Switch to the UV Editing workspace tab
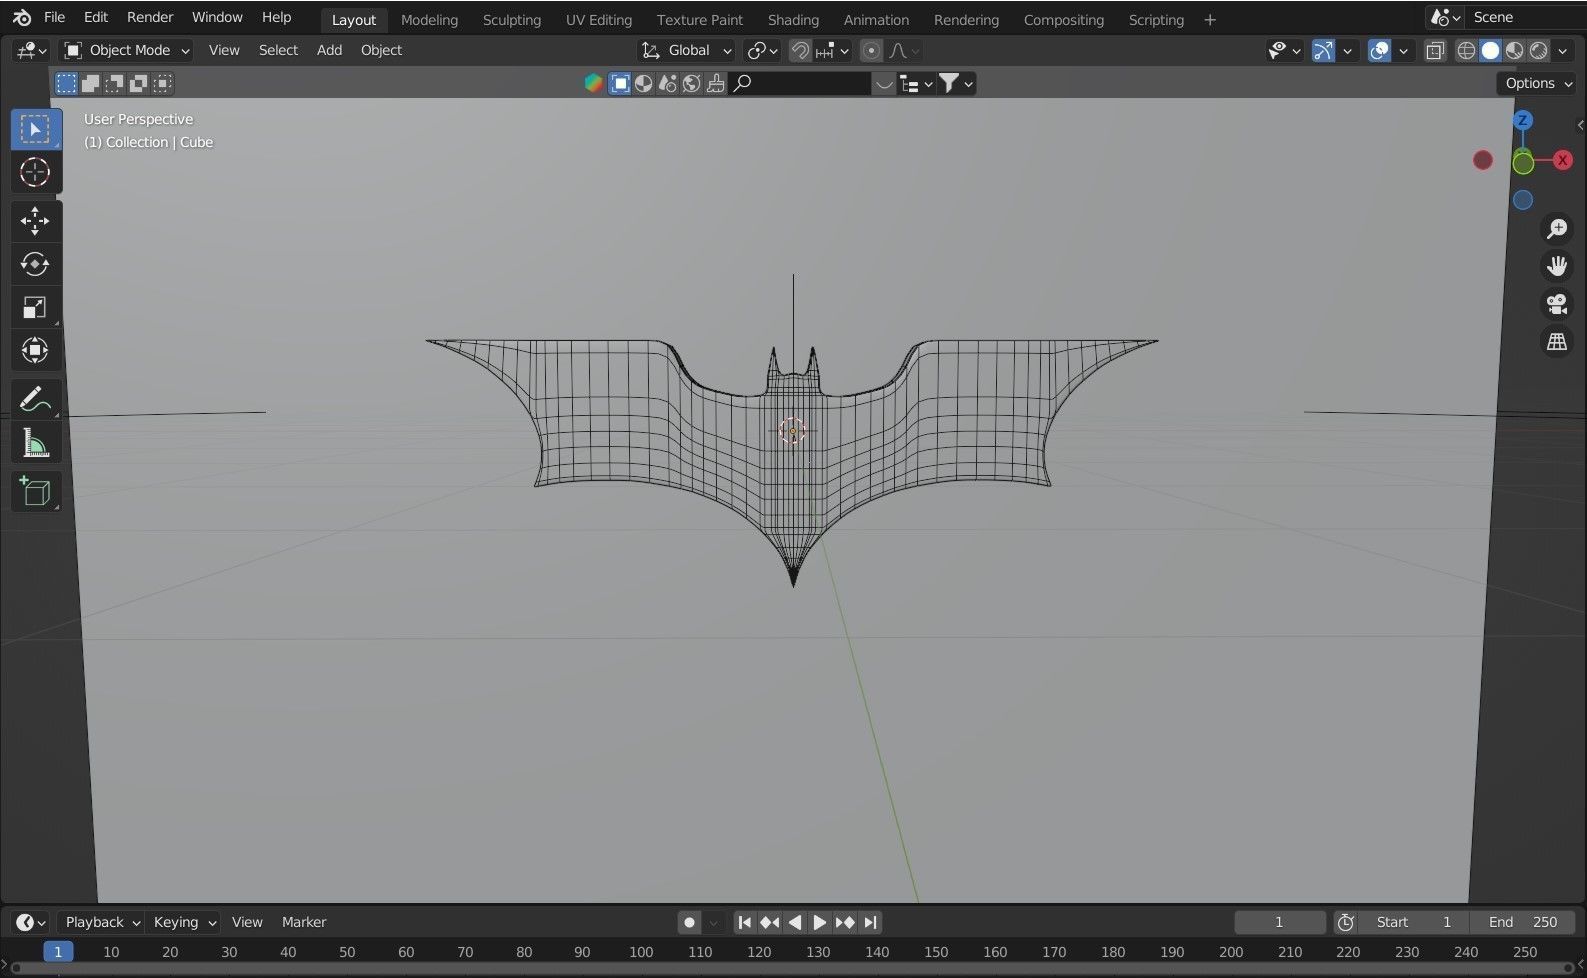1587x978 pixels. point(599,20)
